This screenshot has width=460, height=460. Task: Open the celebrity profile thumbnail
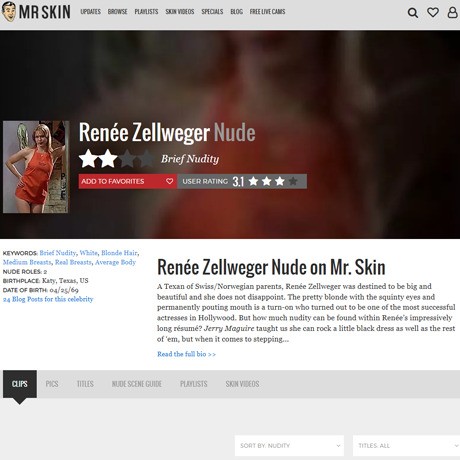point(35,167)
